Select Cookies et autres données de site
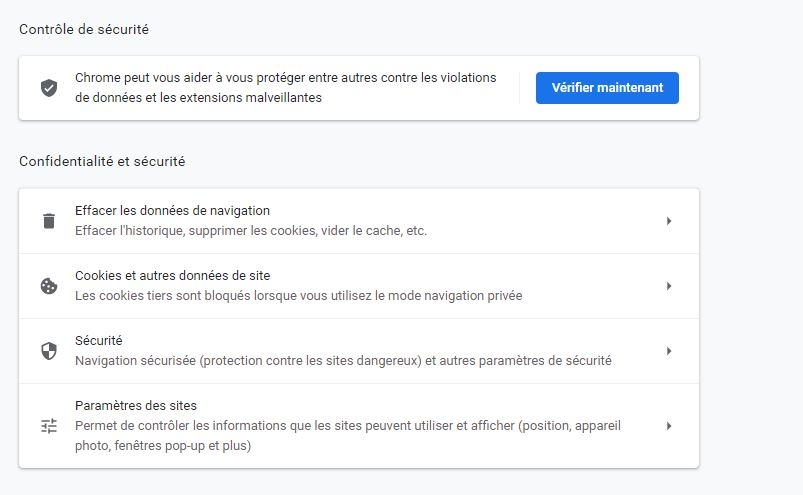 tap(173, 276)
